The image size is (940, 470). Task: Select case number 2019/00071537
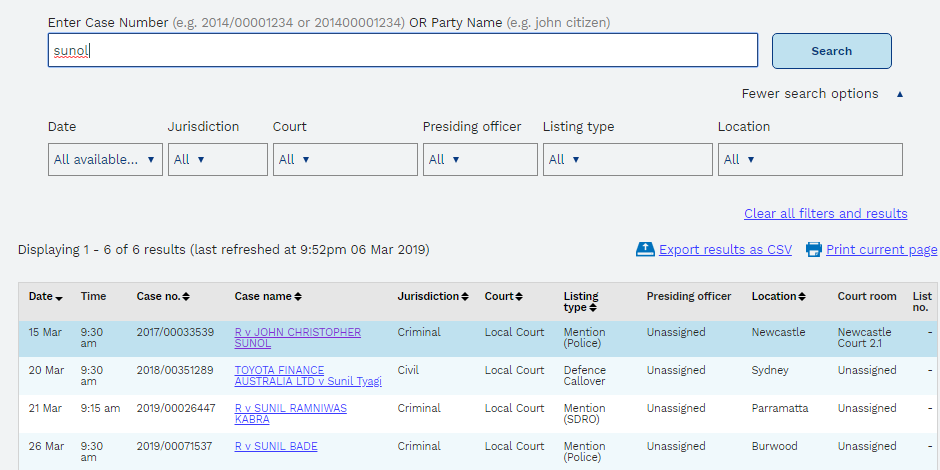174,446
